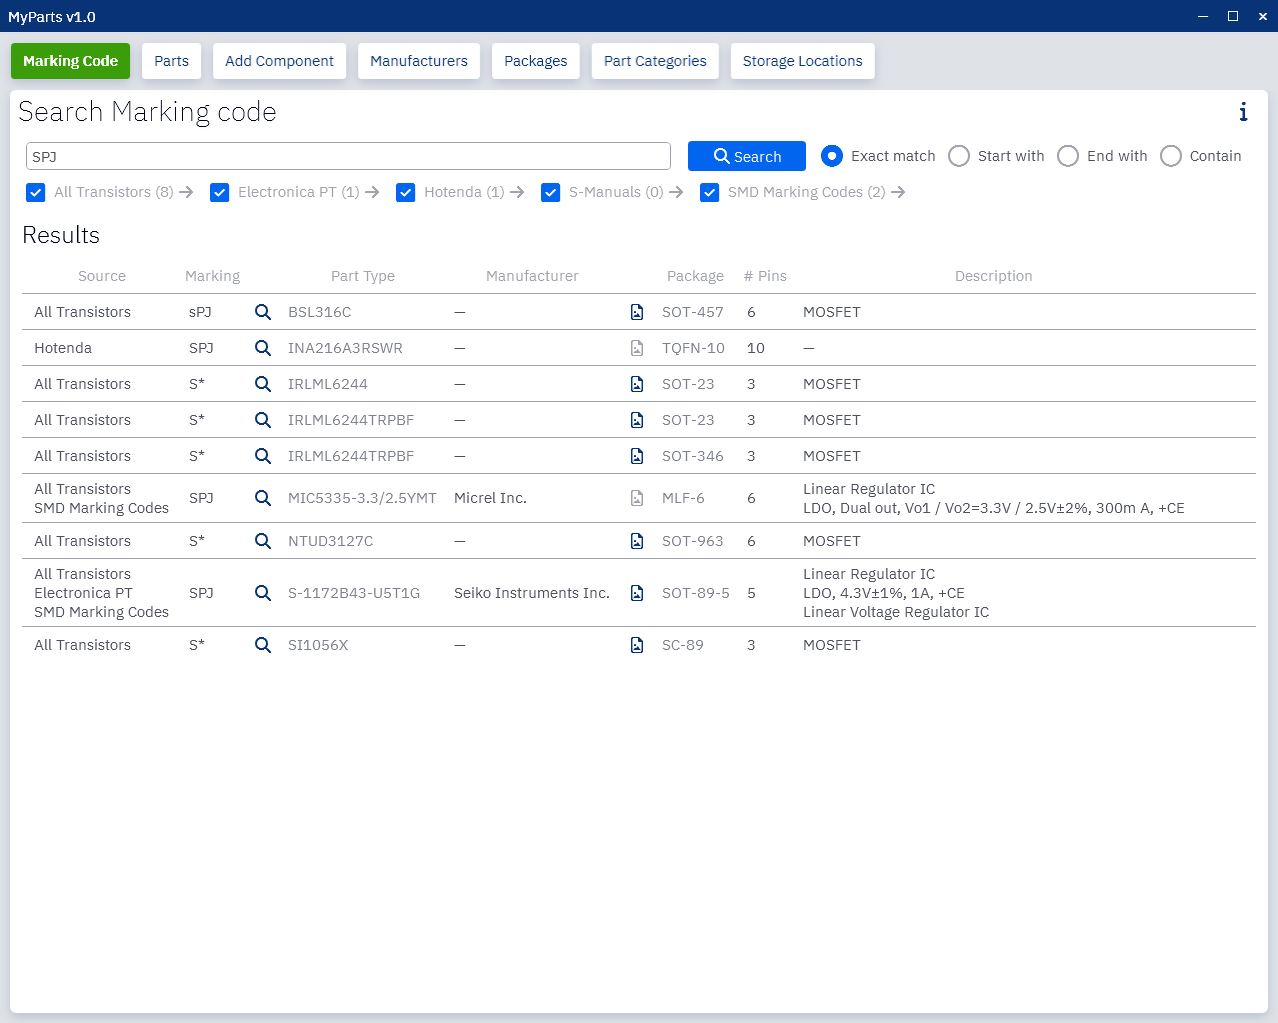
Task: Uncheck the Electronica PT source checkbox
Action: [x=220, y=193]
